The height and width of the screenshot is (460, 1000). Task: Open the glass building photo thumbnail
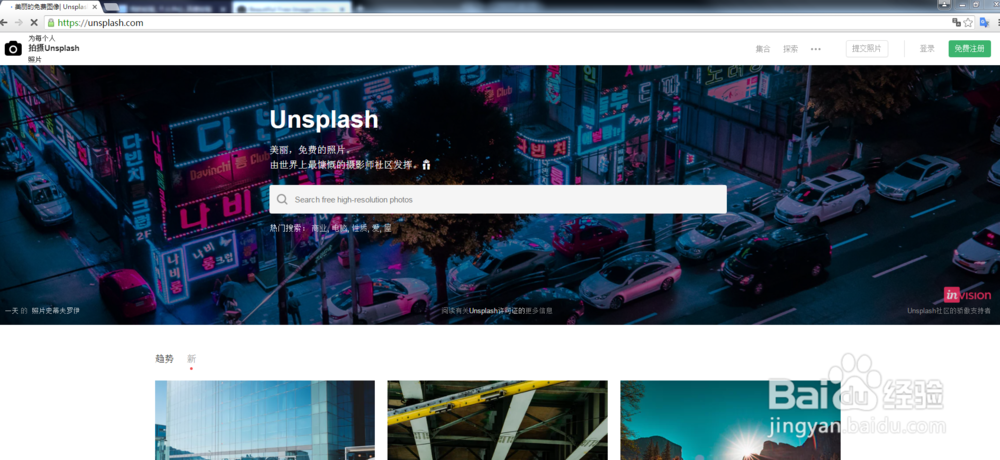[265, 420]
